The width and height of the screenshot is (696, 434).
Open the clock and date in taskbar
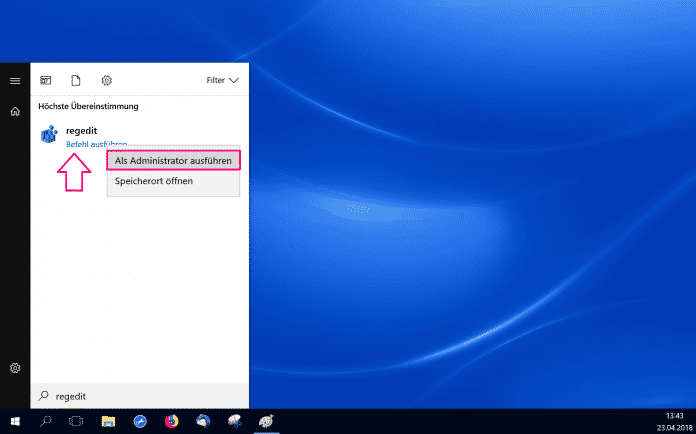point(664,422)
